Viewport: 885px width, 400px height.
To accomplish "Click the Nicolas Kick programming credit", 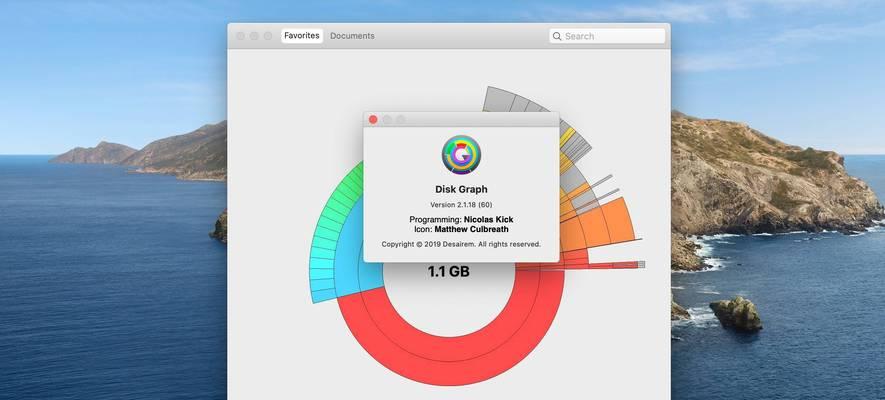I will click(x=488, y=219).
